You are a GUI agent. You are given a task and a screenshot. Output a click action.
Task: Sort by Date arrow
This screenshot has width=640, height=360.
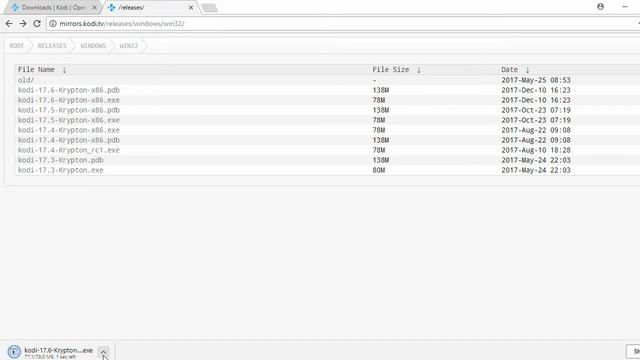coord(527,70)
